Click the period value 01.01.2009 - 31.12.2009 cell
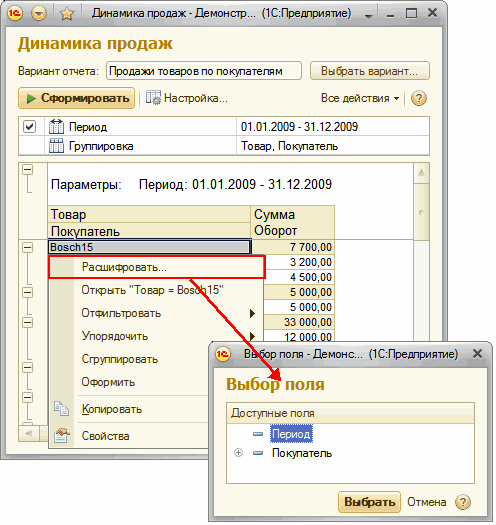The width and height of the screenshot is (496, 525). tap(333, 127)
